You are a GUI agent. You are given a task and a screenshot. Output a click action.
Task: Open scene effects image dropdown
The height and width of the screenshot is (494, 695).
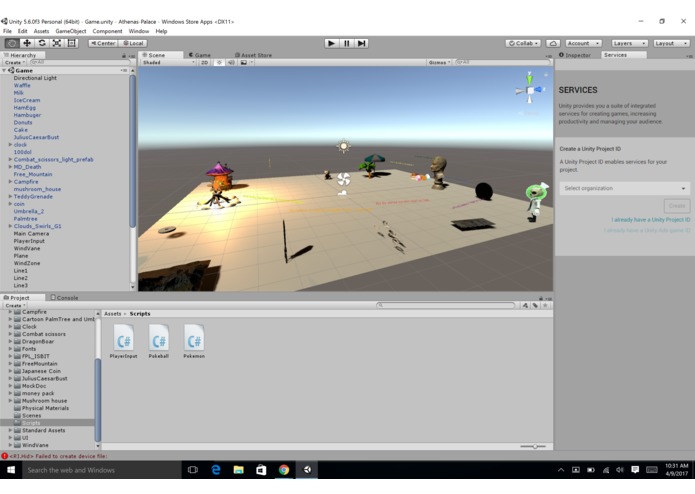[x=246, y=62]
